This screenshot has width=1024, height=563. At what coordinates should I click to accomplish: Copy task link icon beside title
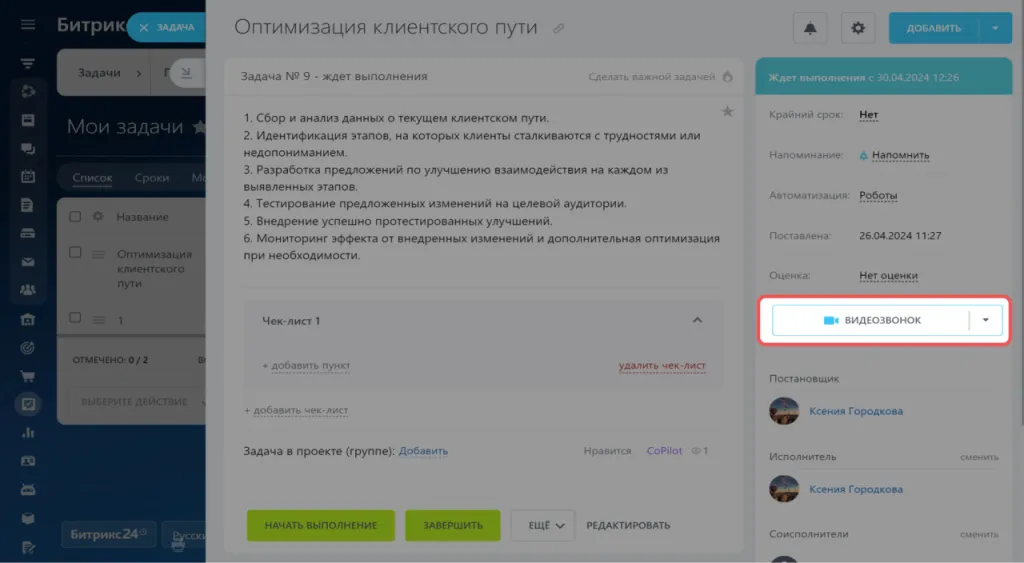tap(558, 29)
